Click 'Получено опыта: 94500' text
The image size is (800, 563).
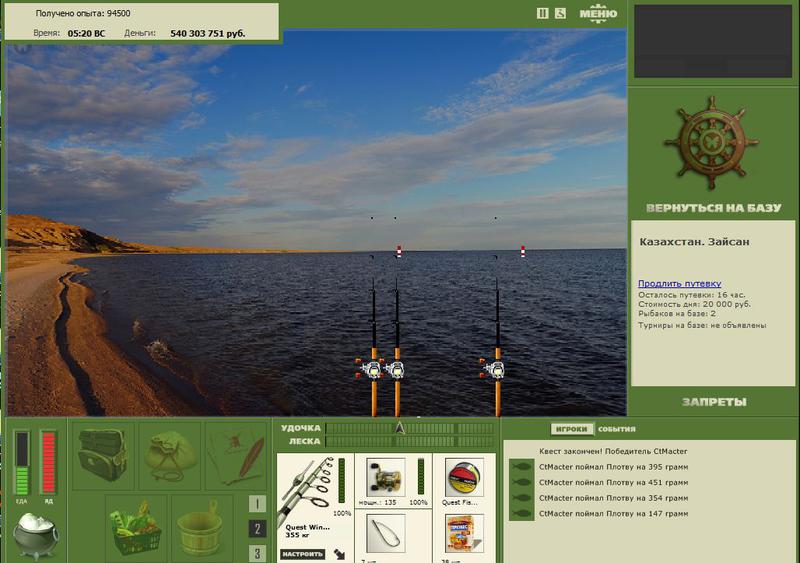click(83, 13)
